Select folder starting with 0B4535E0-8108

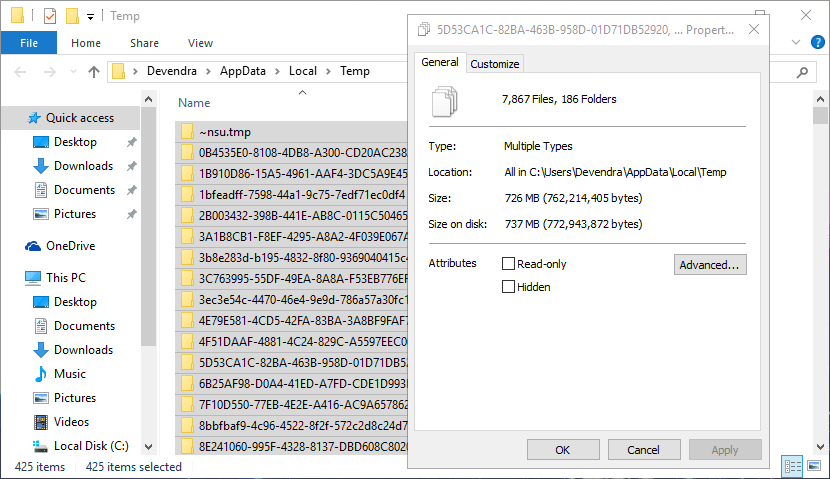pos(291,152)
